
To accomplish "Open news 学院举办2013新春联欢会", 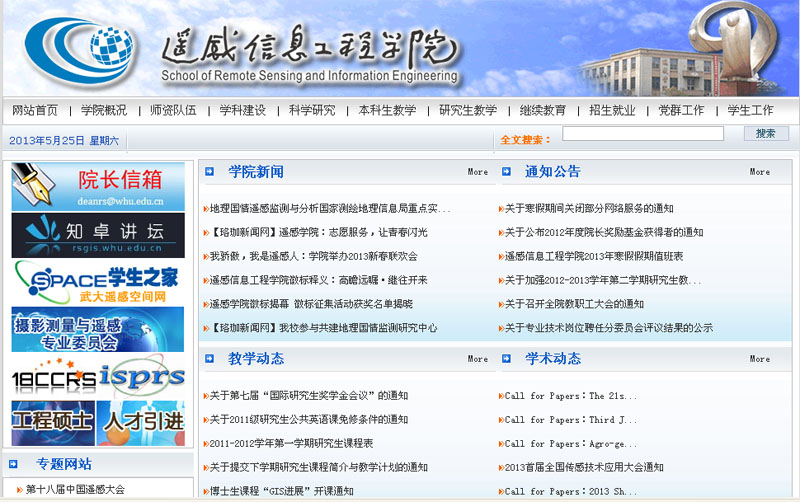I will [314, 256].
